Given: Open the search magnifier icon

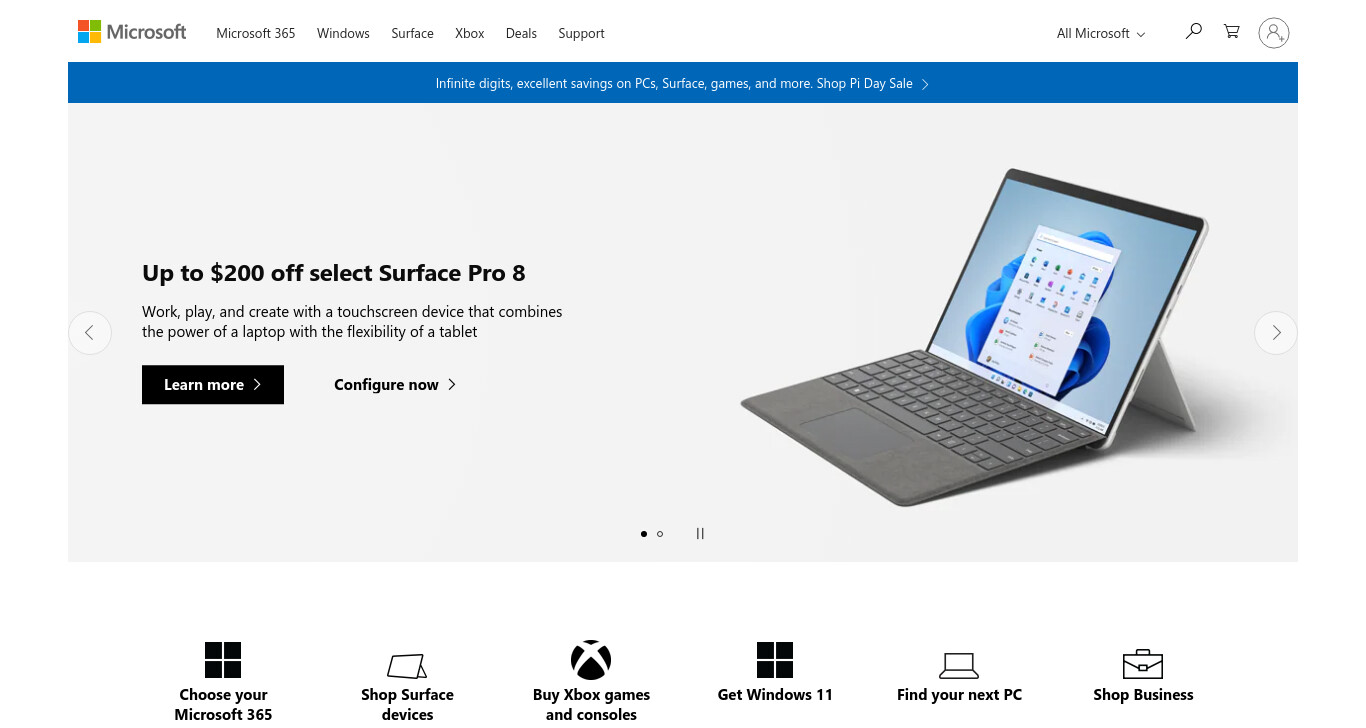Looking at the screenshot, I should click(1193, 32).
